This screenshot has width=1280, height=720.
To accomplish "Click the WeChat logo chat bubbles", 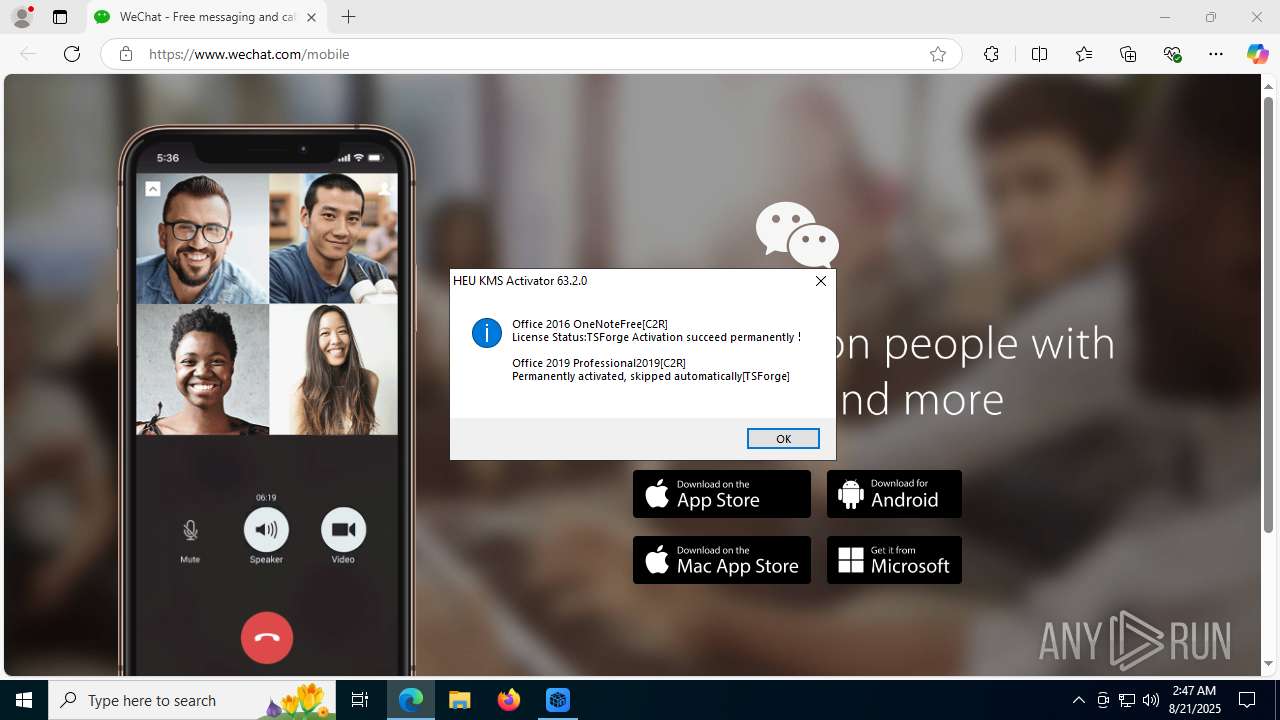I will (x=797, y=234).
